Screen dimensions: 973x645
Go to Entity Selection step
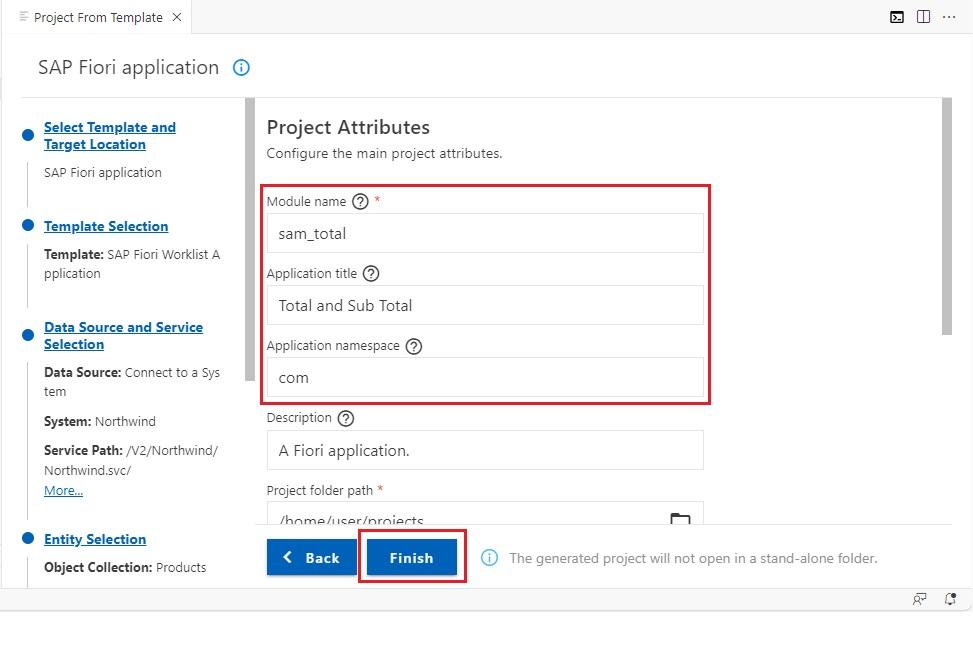[95, 539]
